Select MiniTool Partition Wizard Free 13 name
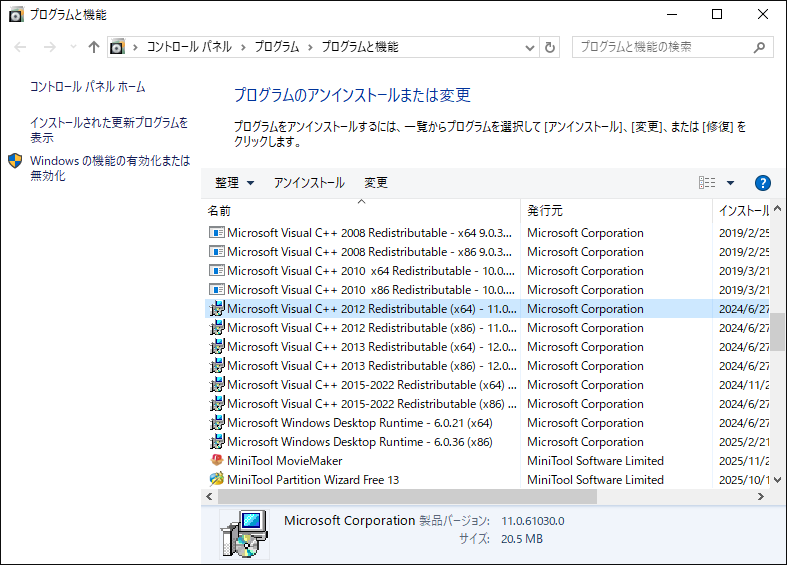Viewport: 787px width, 565px height. [313, 480]
